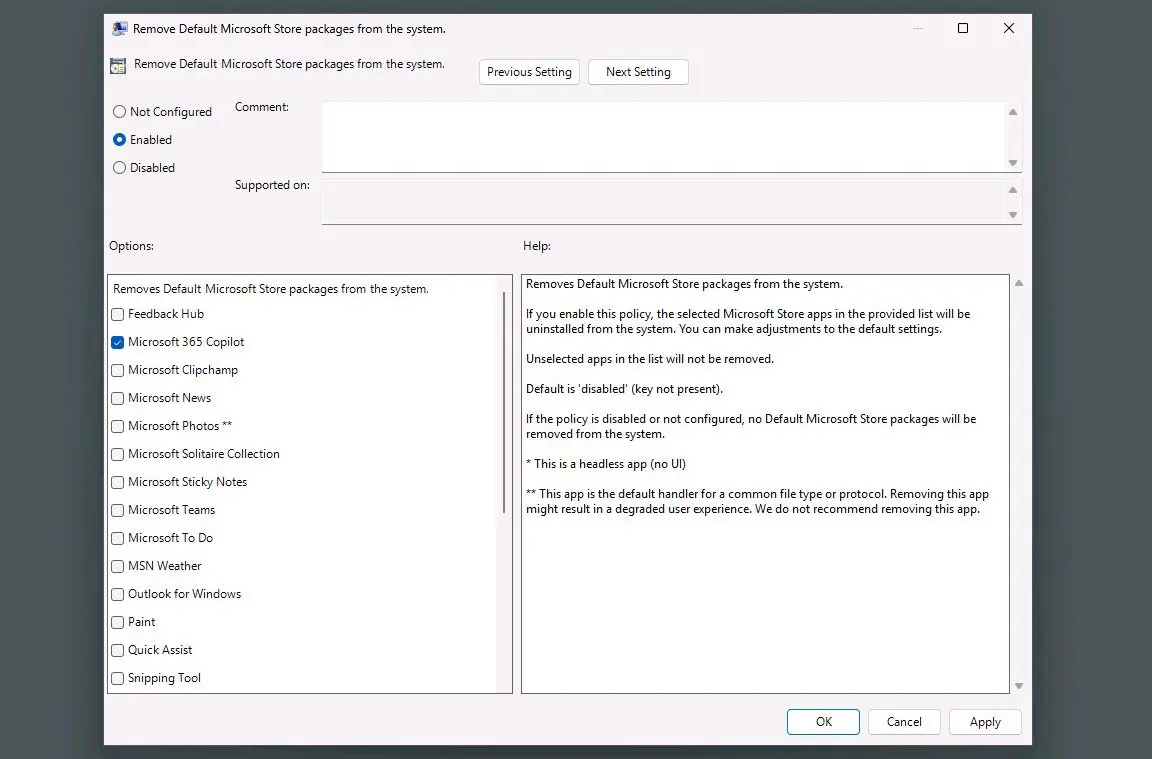Confirm with the OK button

pyautogui.click(x=823, y=722)
